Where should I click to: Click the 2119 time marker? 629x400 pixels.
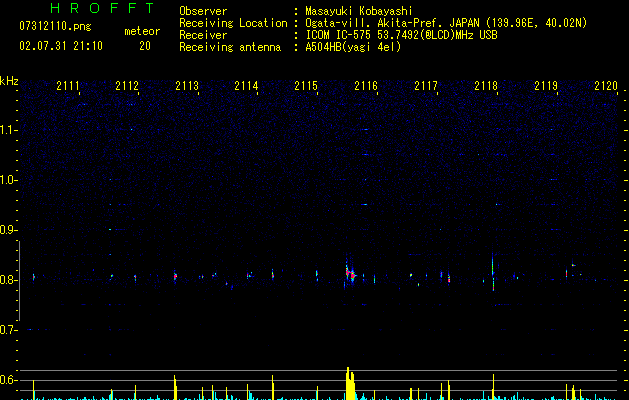546,86
